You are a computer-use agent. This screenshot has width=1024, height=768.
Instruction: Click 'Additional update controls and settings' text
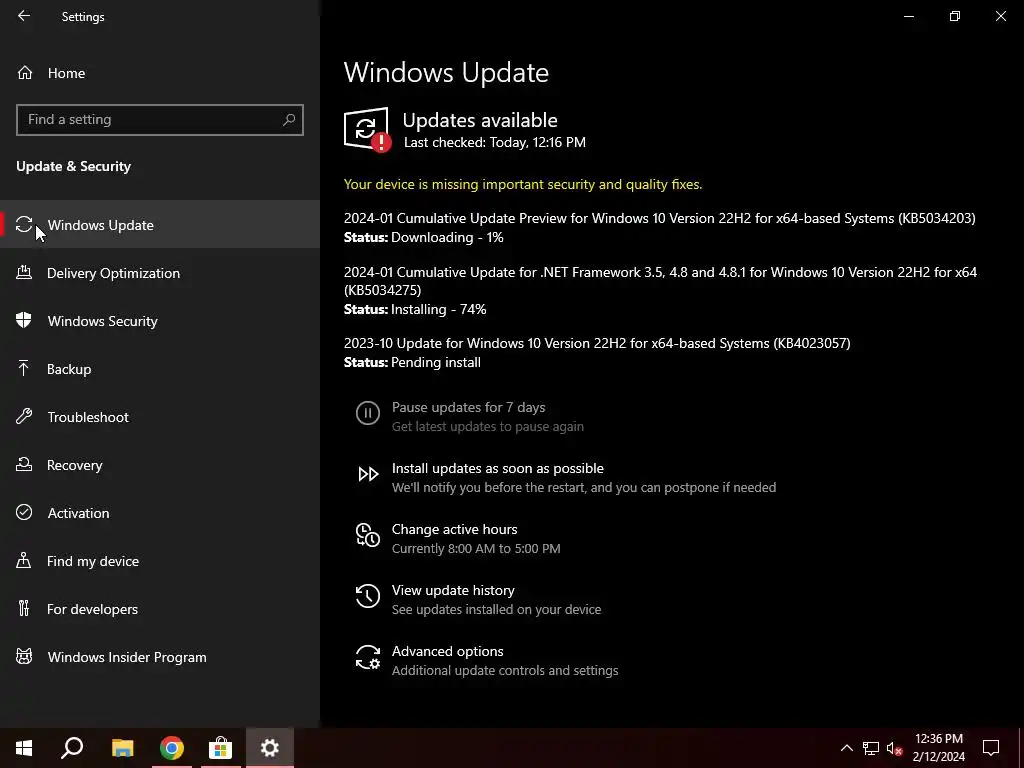click(x=505, y=671)
